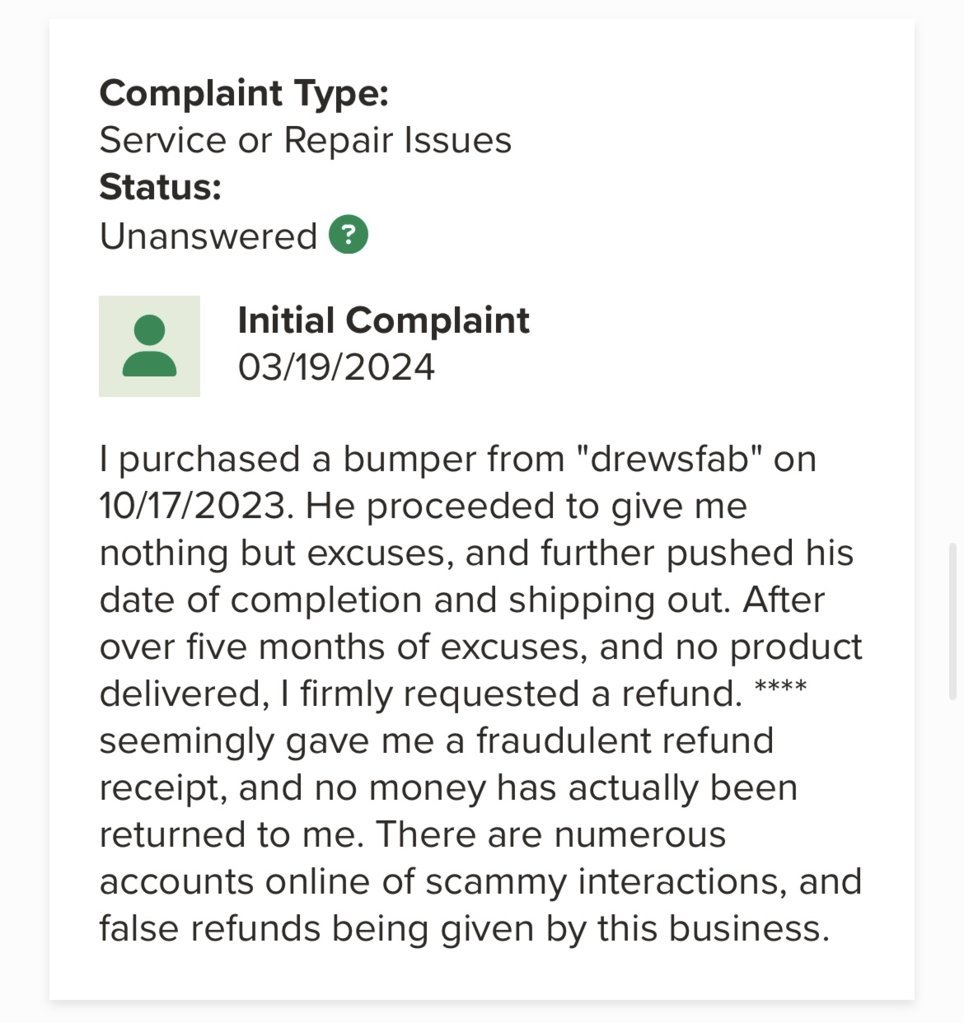
Task: Click the quoted word "drewsfab"
Action: tap(670, 459)
